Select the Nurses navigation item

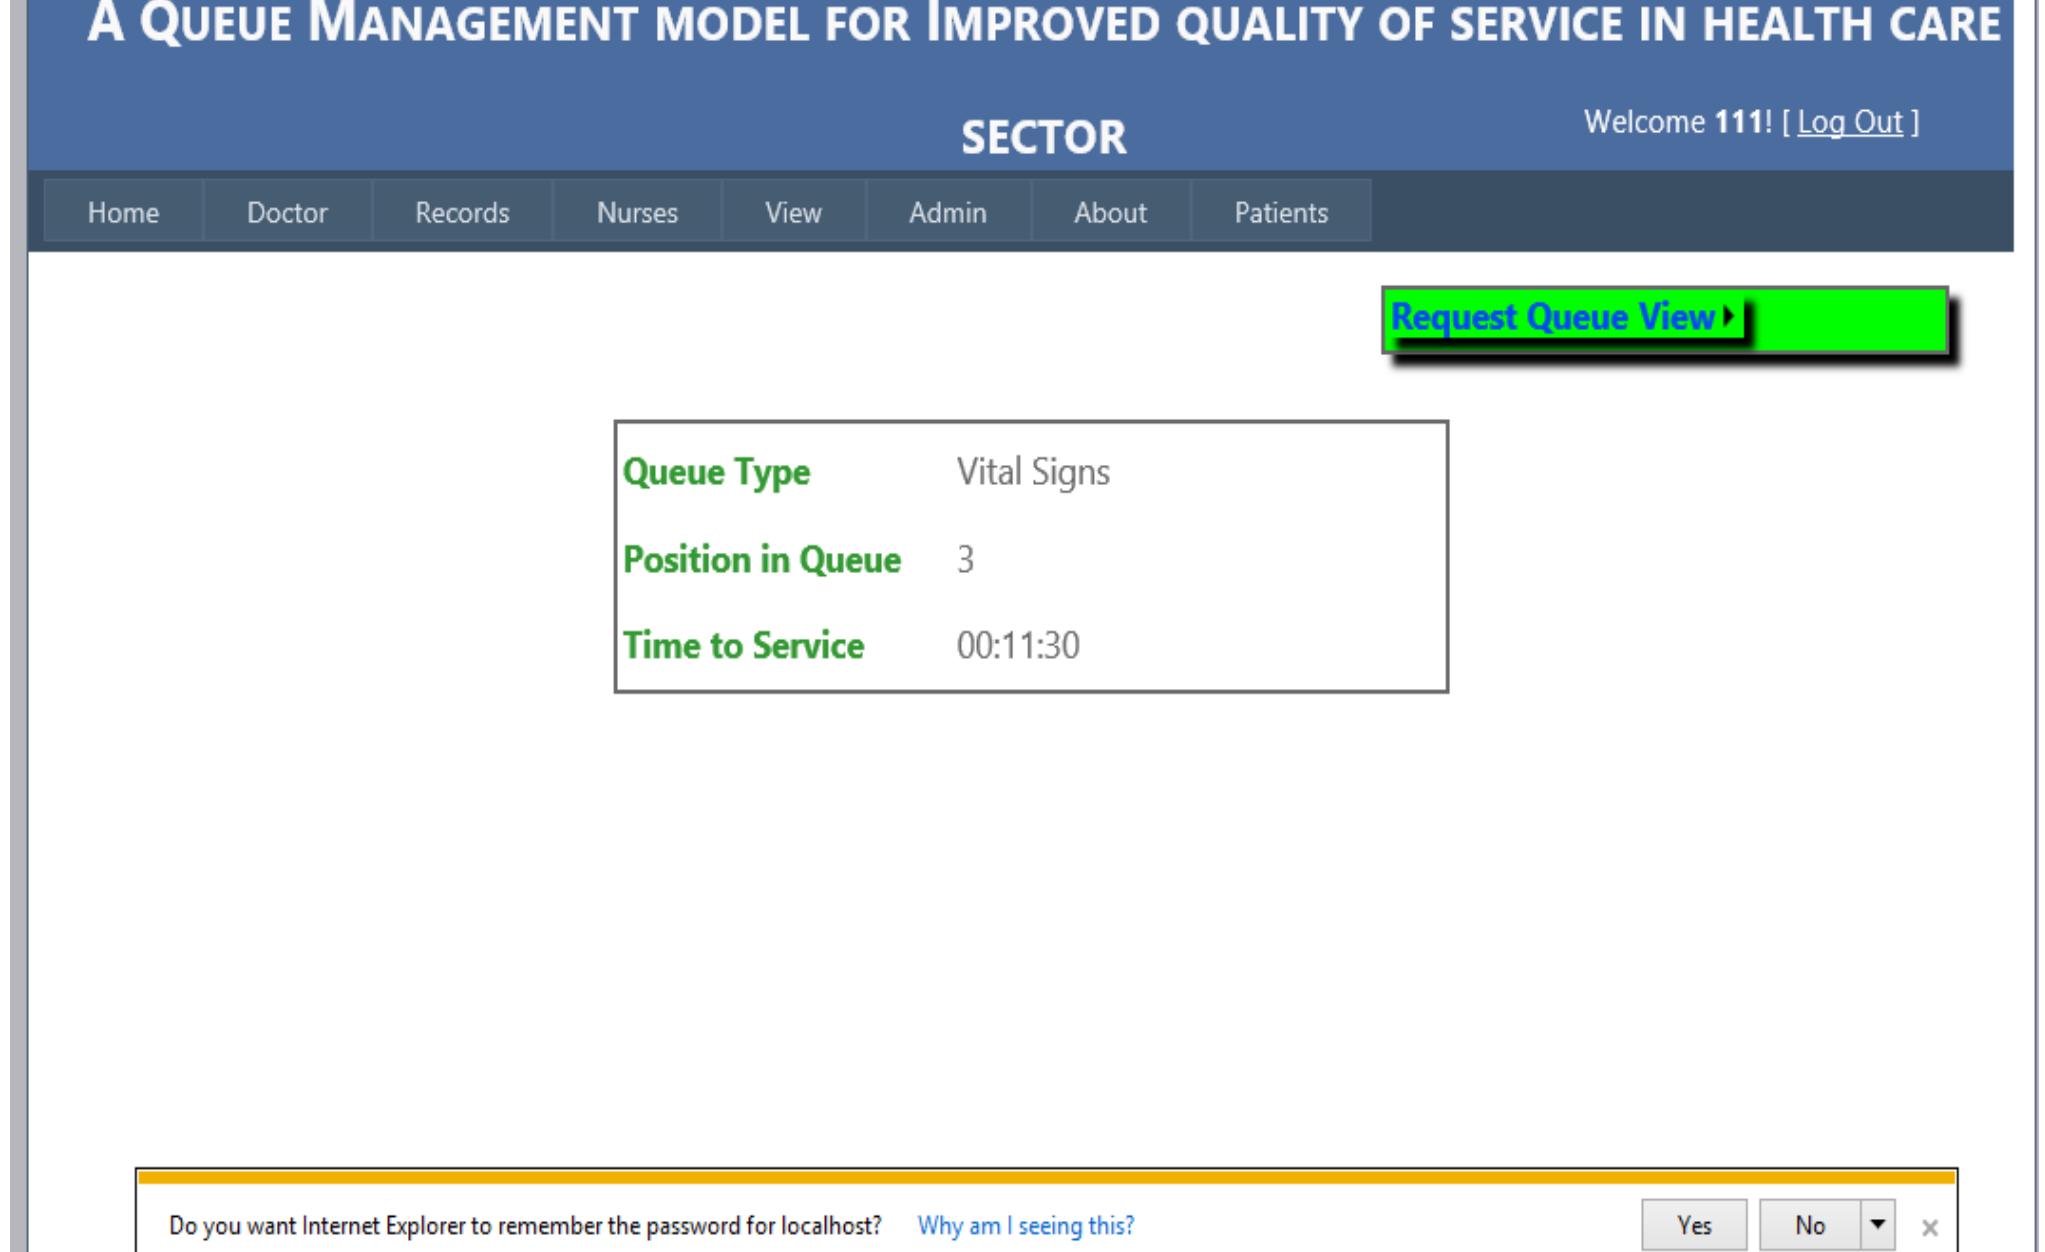[x=637, y=213]
